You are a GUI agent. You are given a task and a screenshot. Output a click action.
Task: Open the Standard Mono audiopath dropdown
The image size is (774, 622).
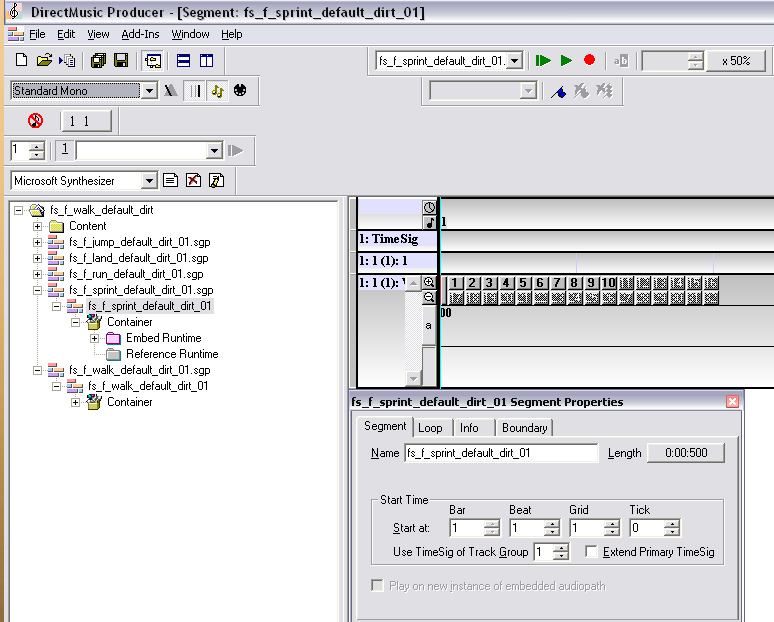click(x=149, y=91)
